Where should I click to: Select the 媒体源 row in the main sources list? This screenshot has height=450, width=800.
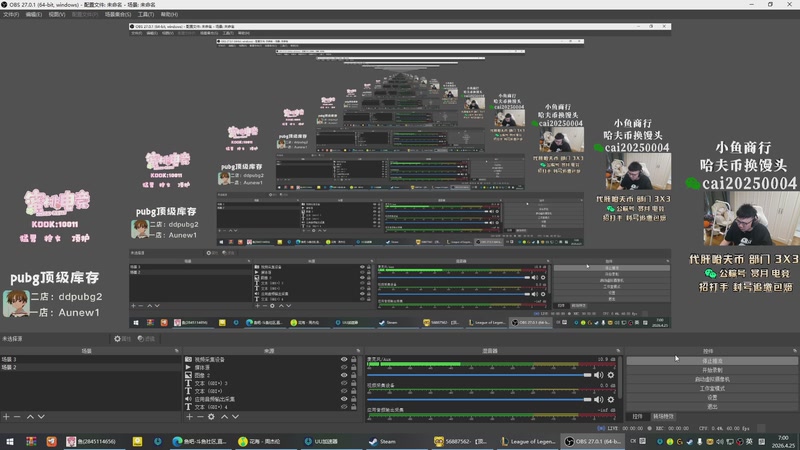pyautogui.click(x=270, y=367)
